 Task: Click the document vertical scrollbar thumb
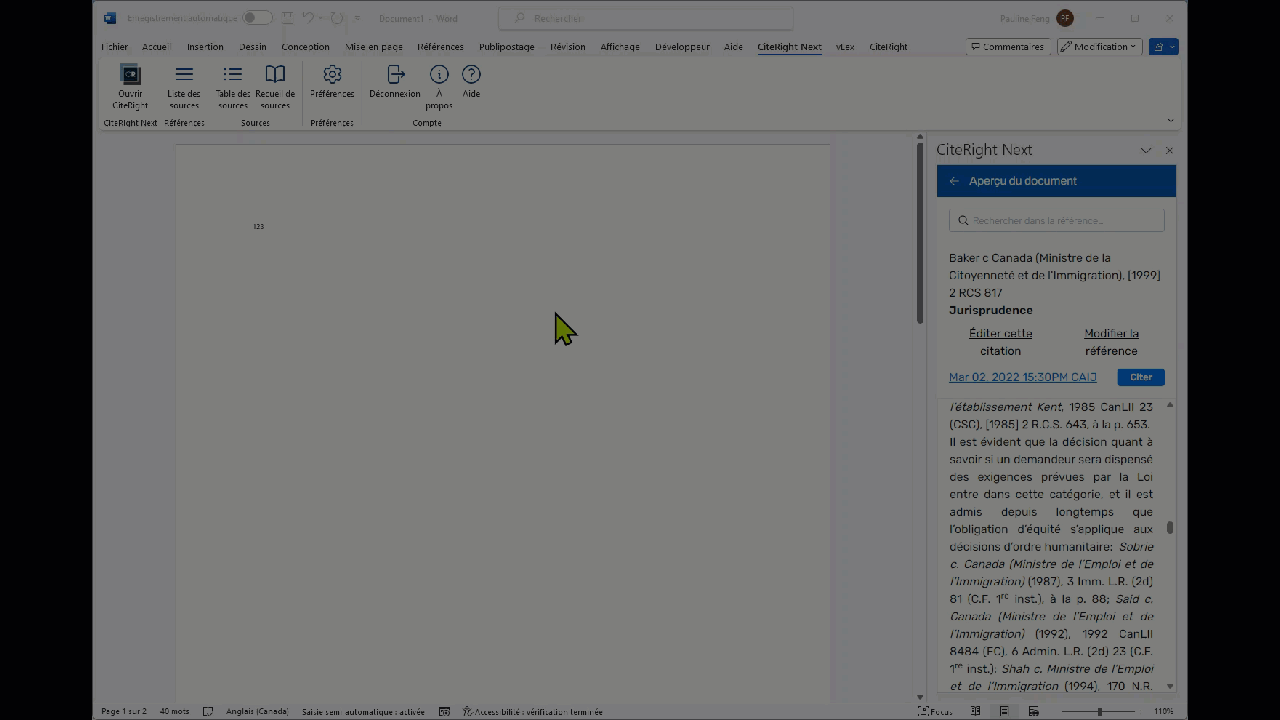tap(920, 234)
